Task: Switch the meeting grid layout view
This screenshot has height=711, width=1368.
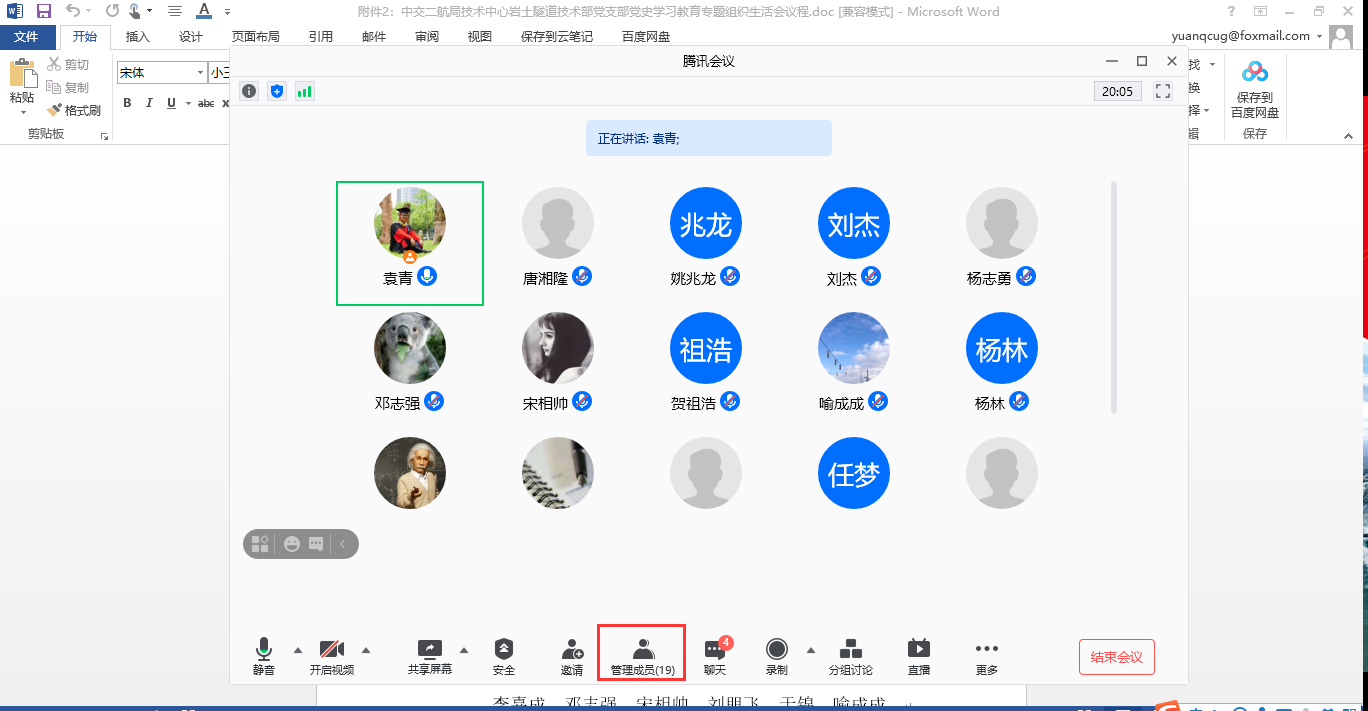Action: coord(260,544)
